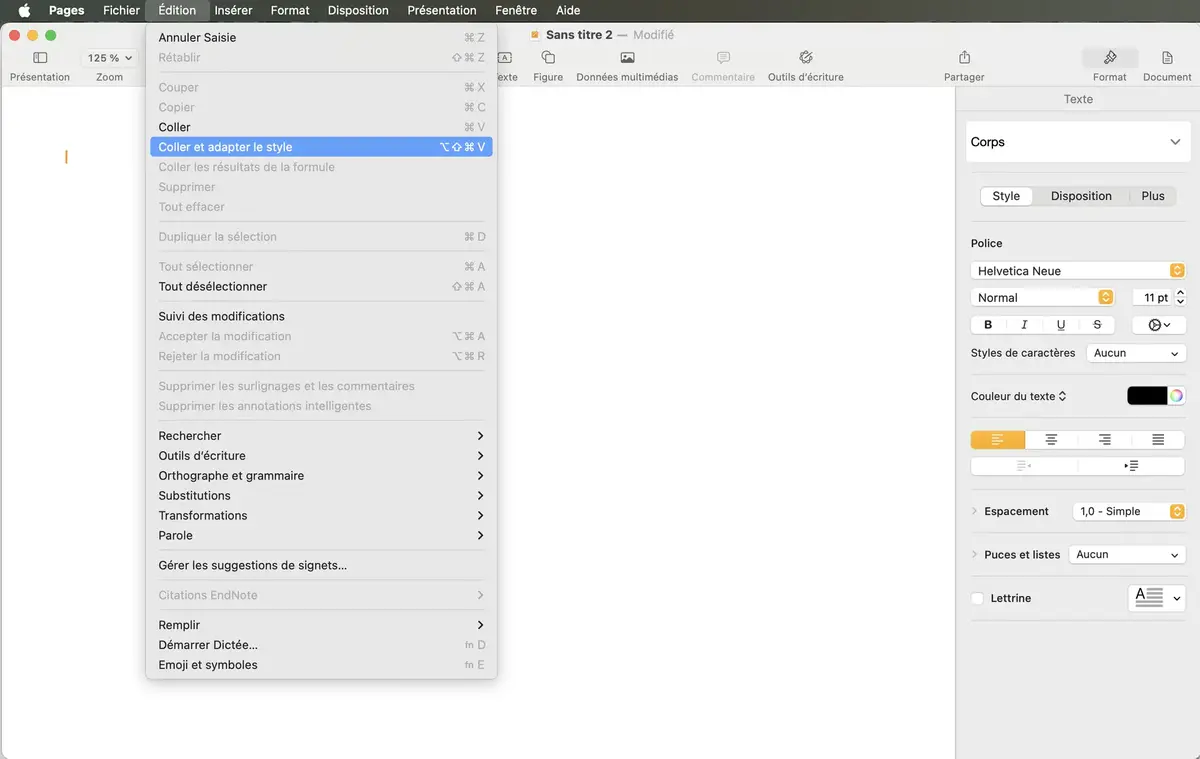
Task: Click the Figure shapes toolbar icon
Action: tap(548, 59)
